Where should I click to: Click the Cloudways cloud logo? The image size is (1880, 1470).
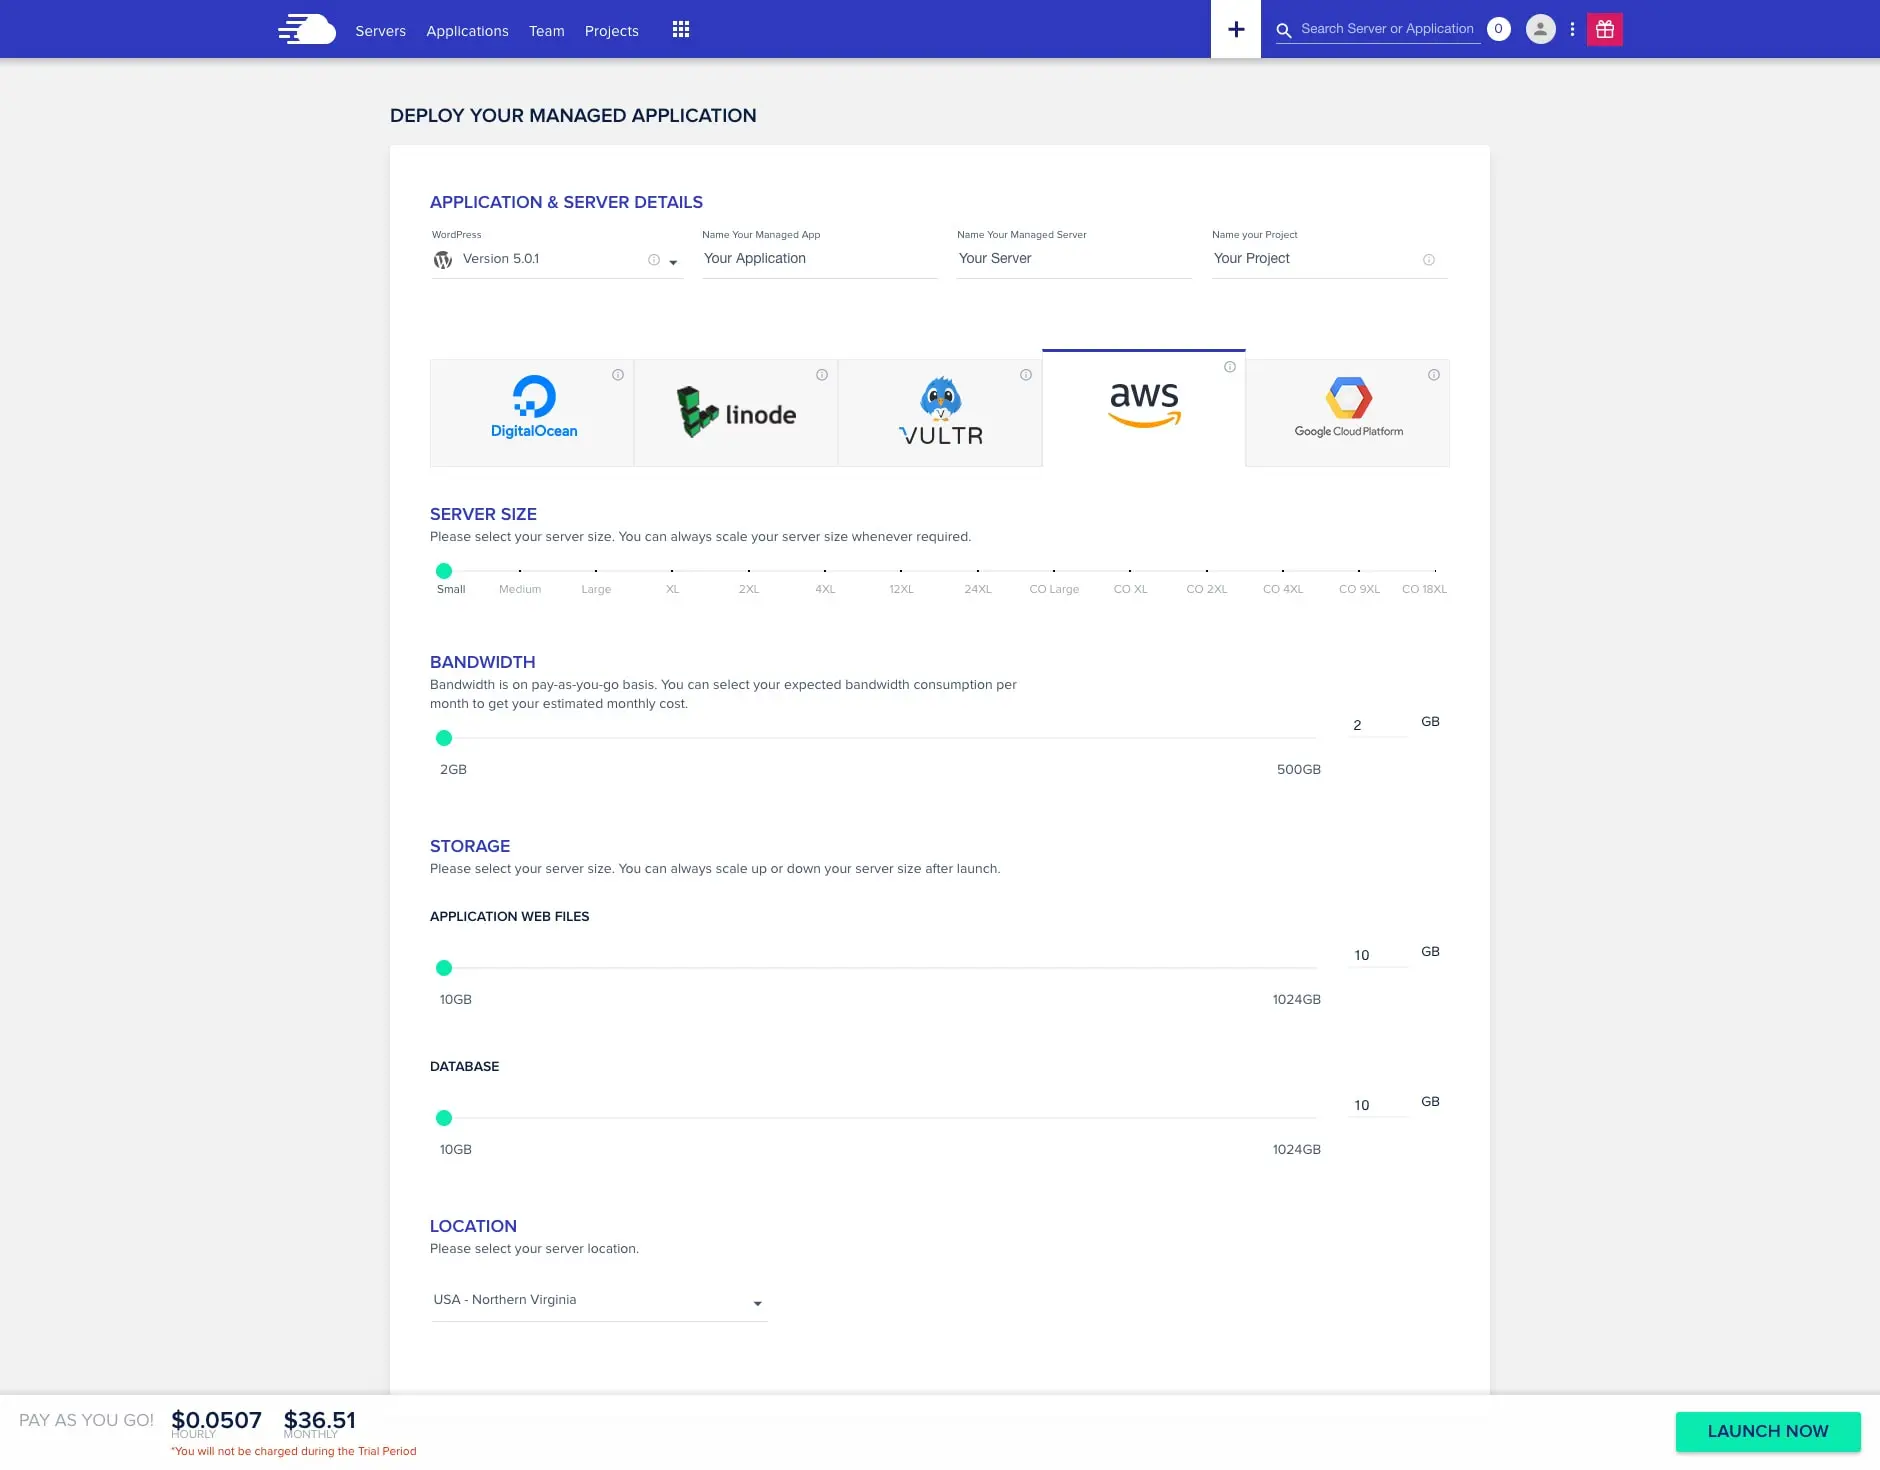307,29
